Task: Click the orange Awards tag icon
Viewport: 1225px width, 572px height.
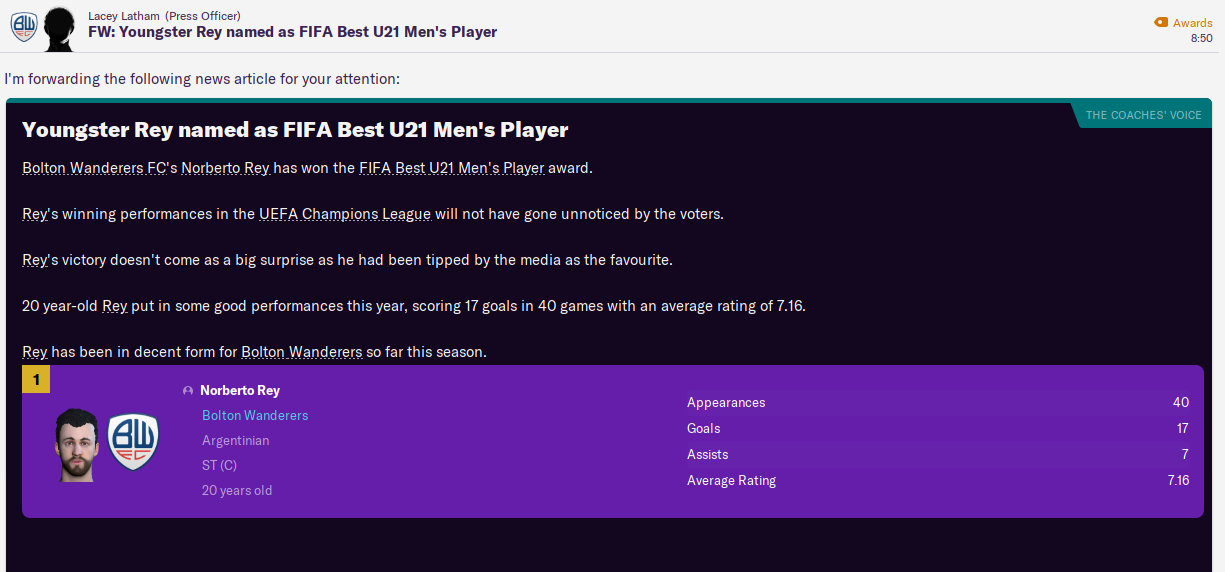Action: point(1160,22)
